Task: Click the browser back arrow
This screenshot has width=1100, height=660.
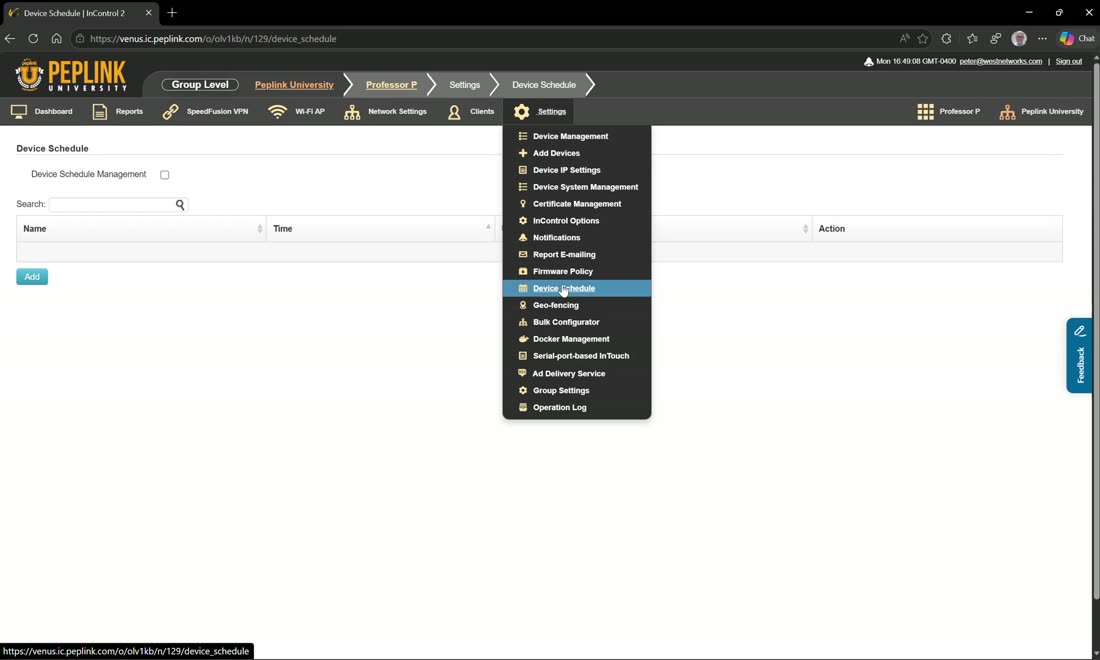Action: [x=10, y=39]
